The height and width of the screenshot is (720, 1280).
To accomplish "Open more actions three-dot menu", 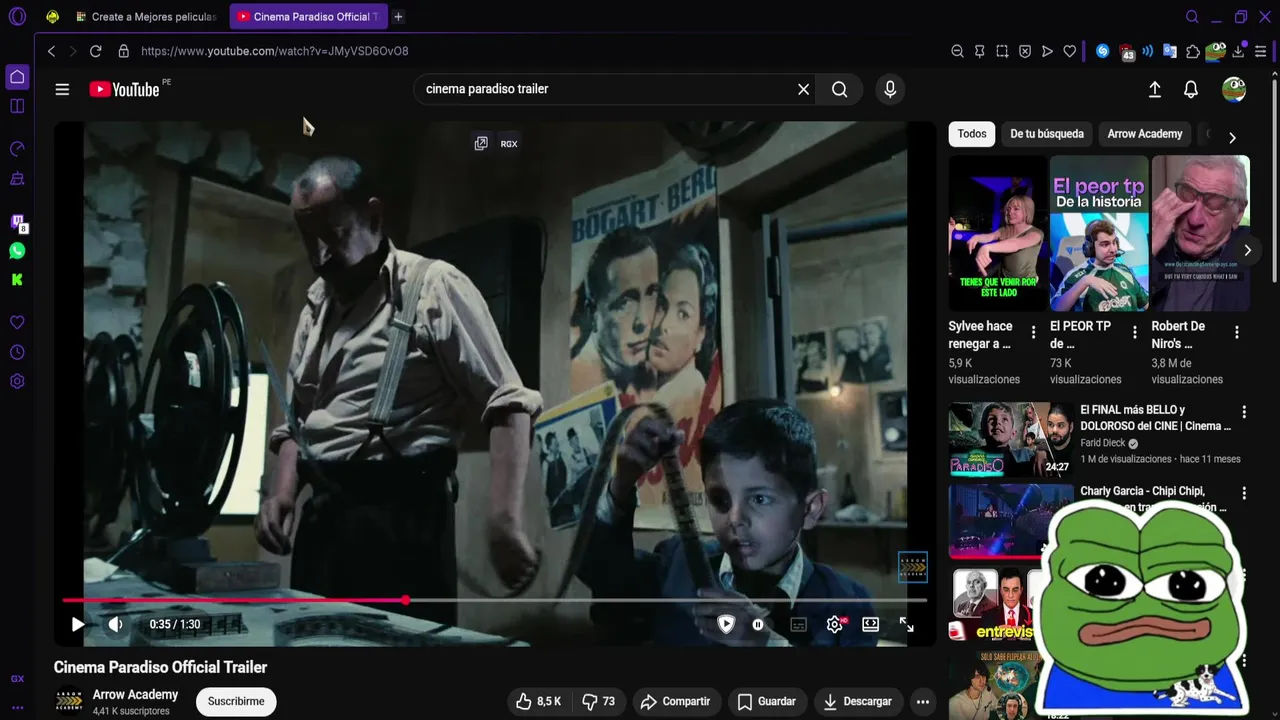I will click(x=923, y=701).
